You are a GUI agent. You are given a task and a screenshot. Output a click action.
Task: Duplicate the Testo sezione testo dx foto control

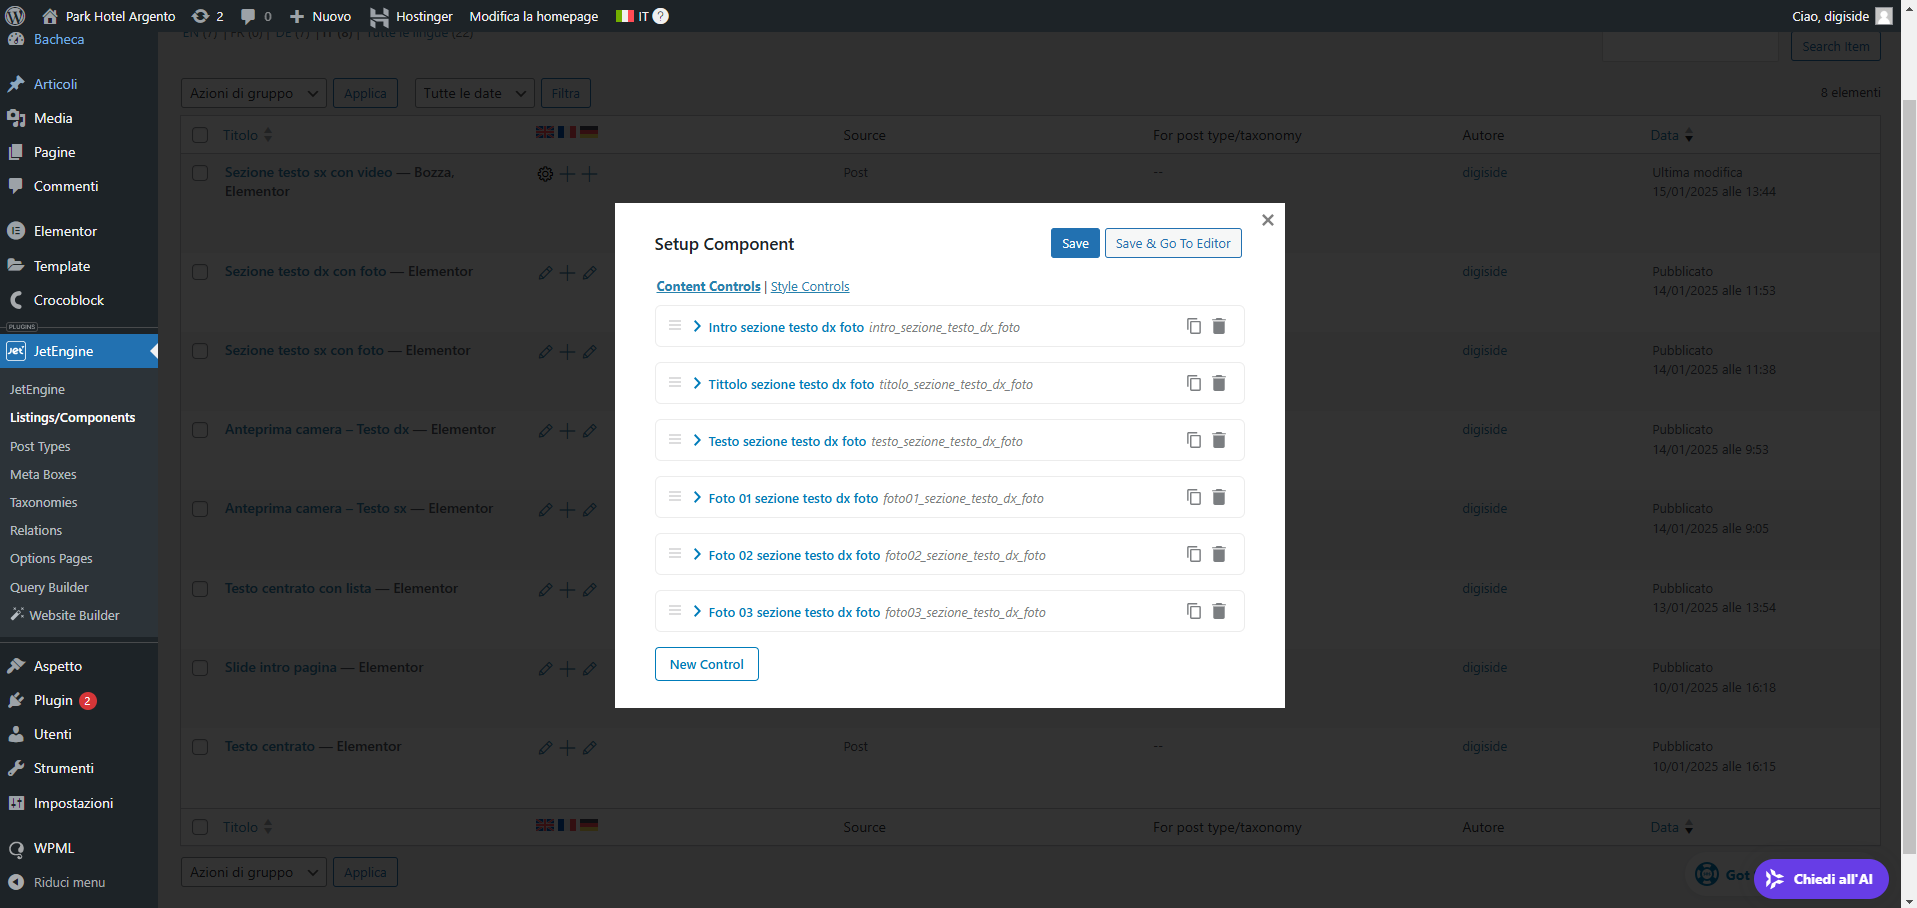pos(1193,440)
